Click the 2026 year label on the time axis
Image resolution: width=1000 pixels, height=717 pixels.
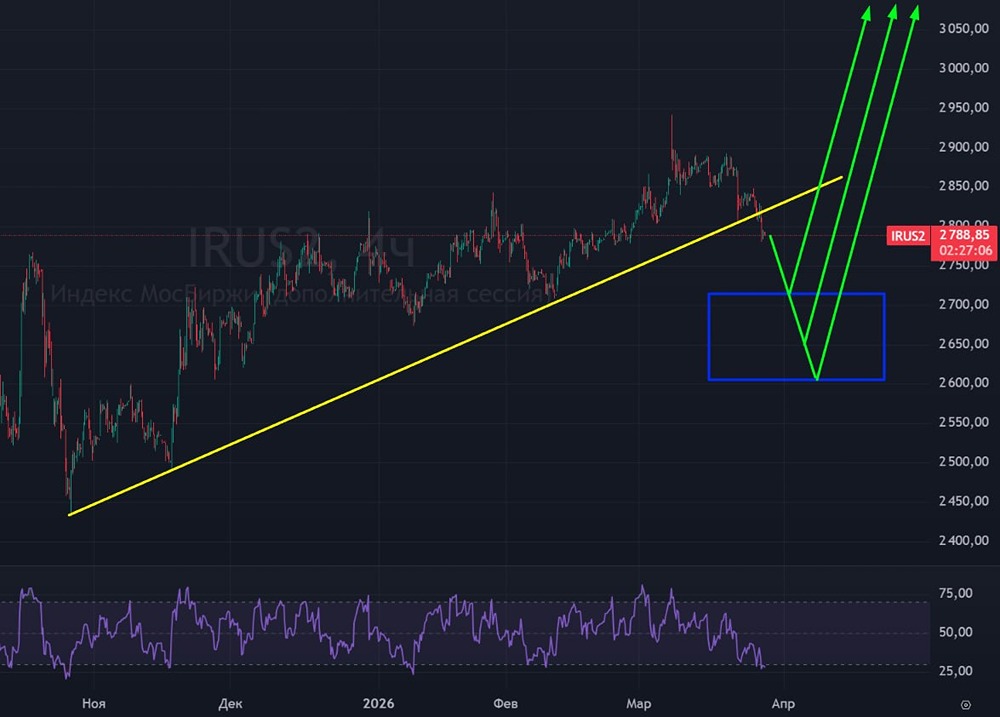pos(378,704)
